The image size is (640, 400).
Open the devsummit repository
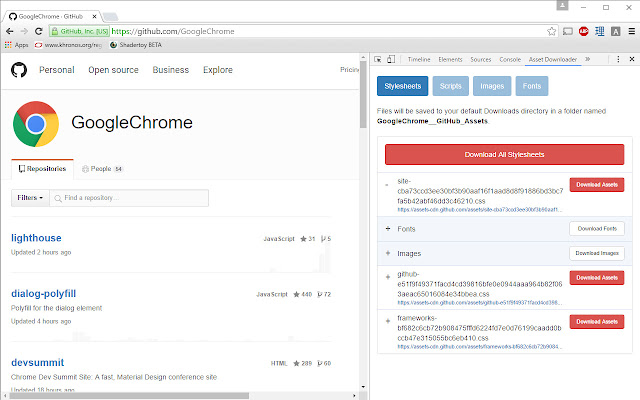(38, 362)
